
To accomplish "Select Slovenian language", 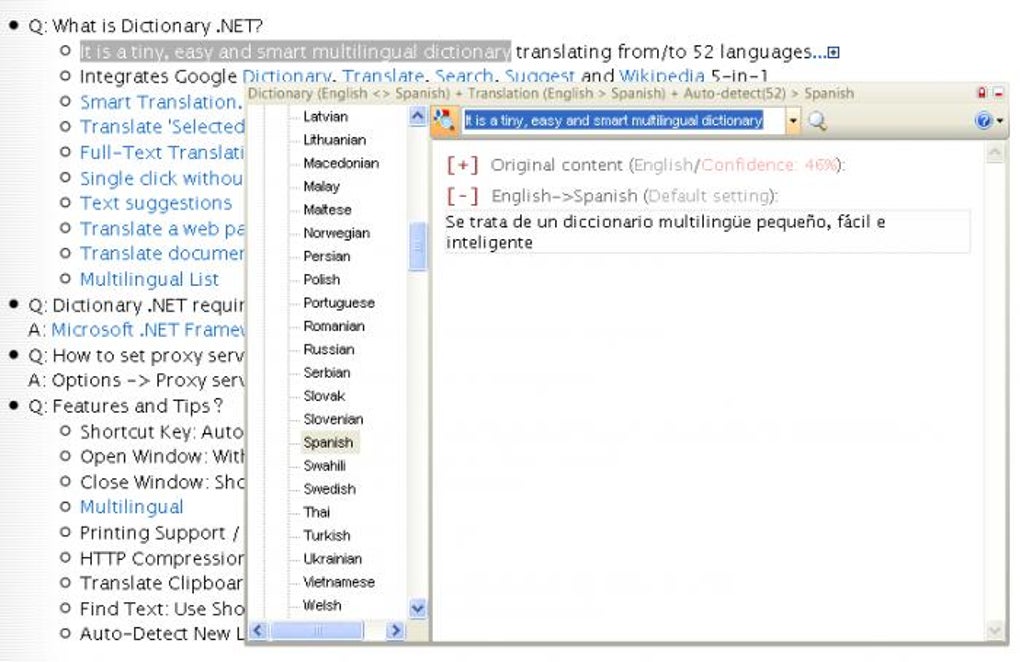I will click(x=333, y=419).
